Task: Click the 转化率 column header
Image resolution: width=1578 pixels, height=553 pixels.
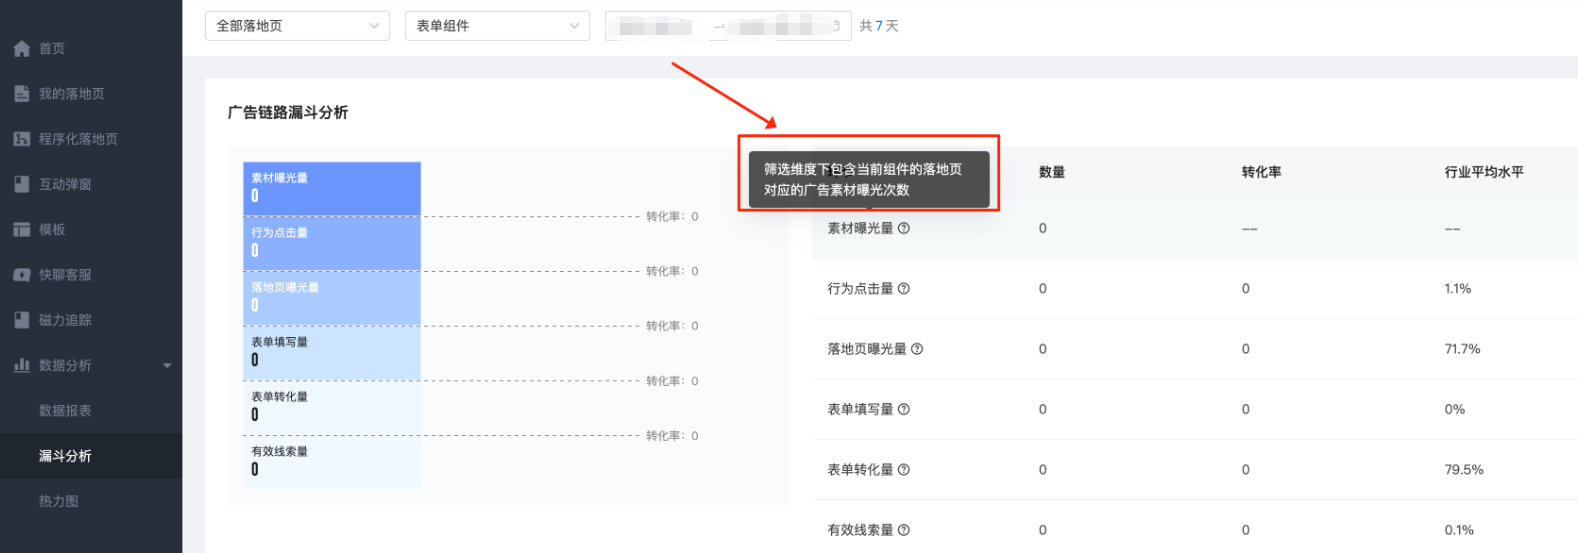Action: [x=1261, y=172]
